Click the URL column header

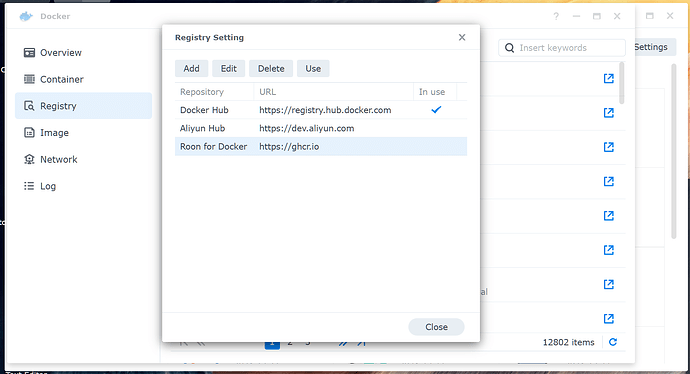tap(334, 92)
